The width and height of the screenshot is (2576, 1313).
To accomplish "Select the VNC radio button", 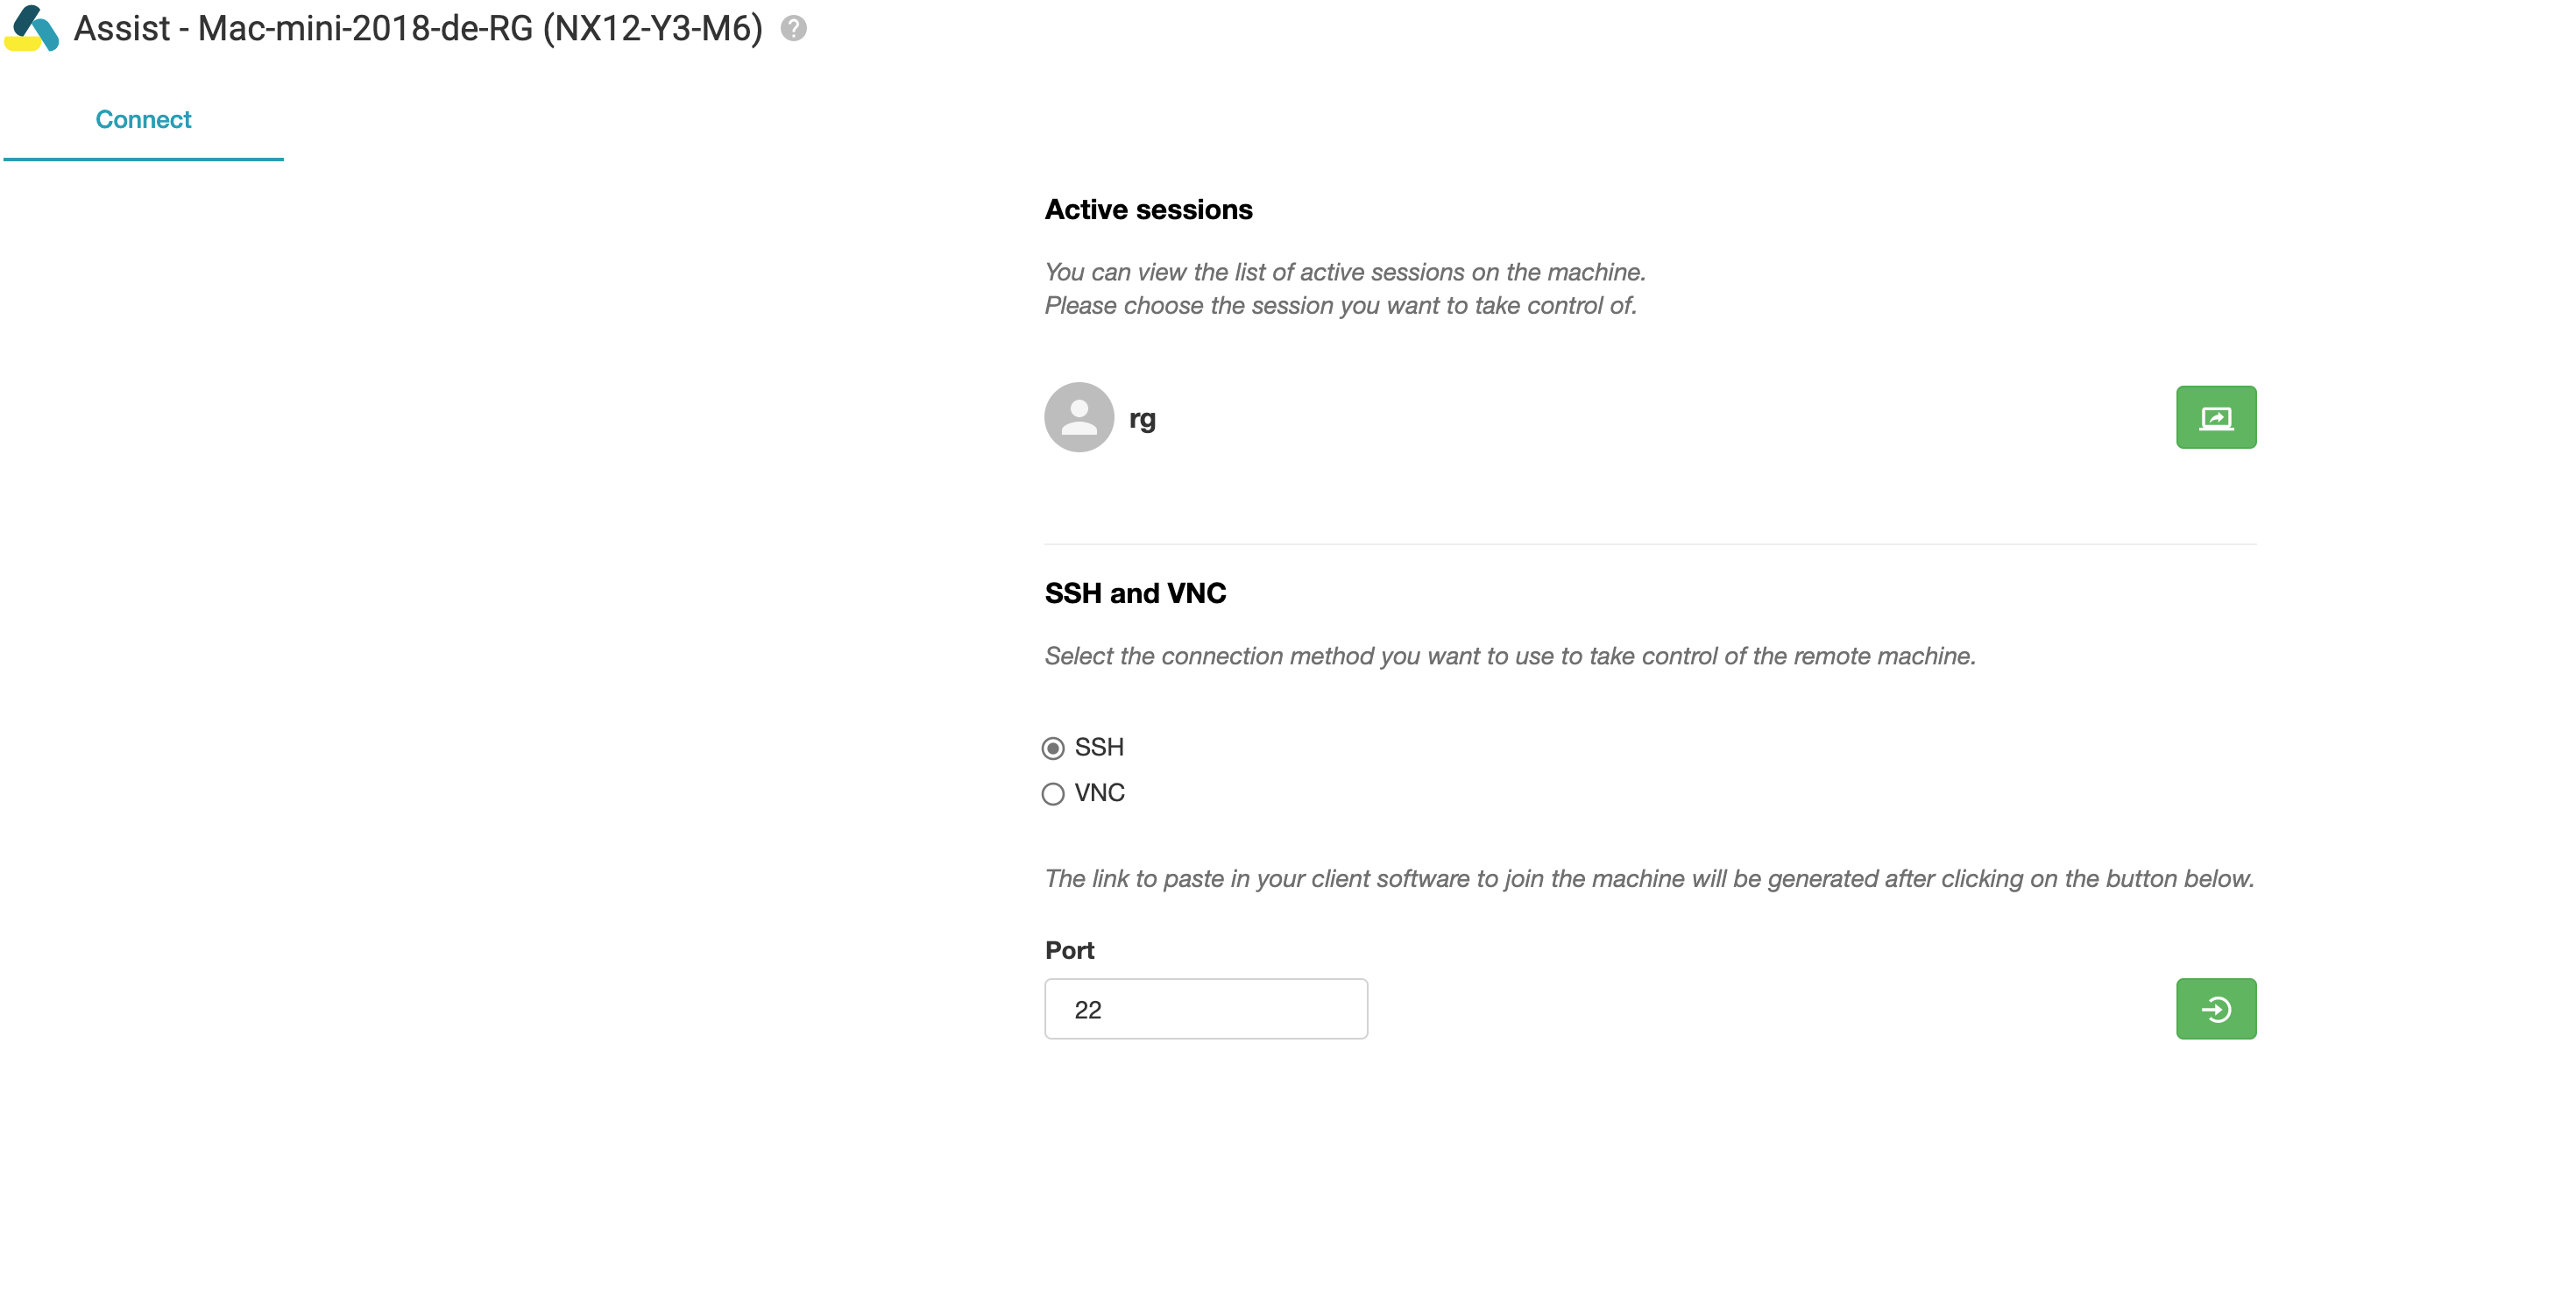I will tap(1052, 794).
